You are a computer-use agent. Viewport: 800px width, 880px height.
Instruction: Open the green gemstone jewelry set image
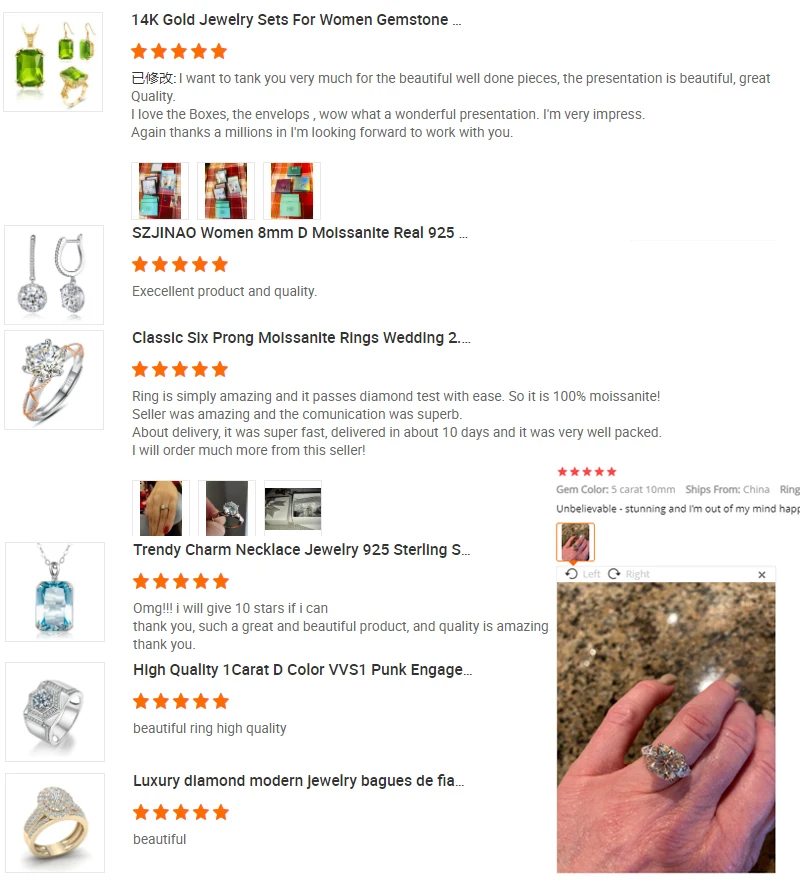[x=53, y=62]
